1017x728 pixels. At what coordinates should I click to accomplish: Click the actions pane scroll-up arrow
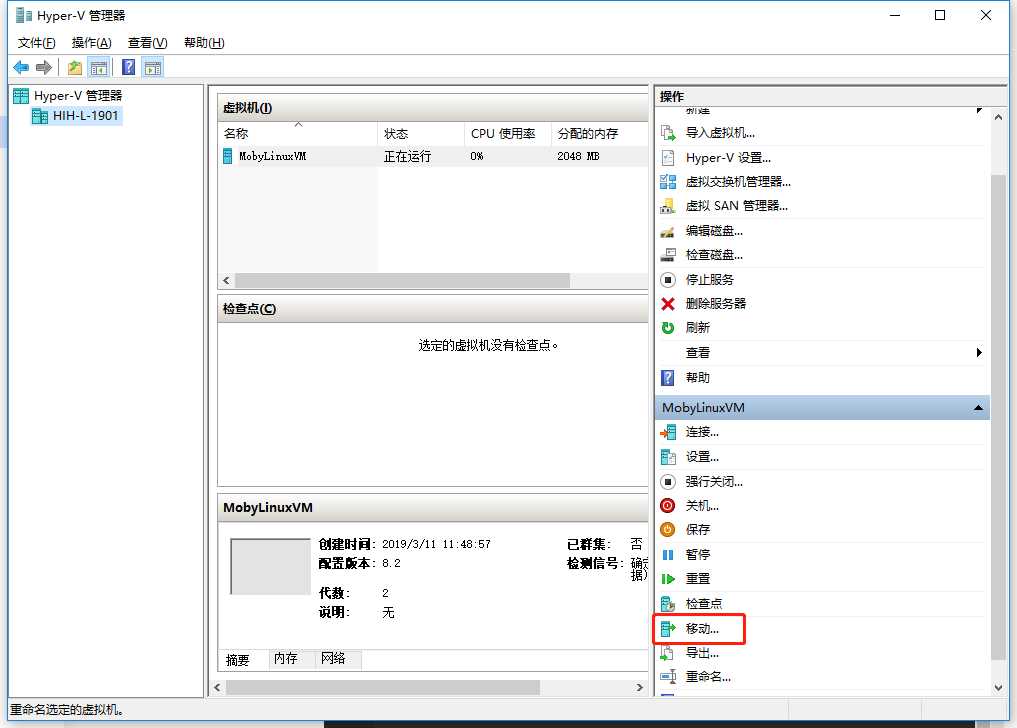[998, 117]
